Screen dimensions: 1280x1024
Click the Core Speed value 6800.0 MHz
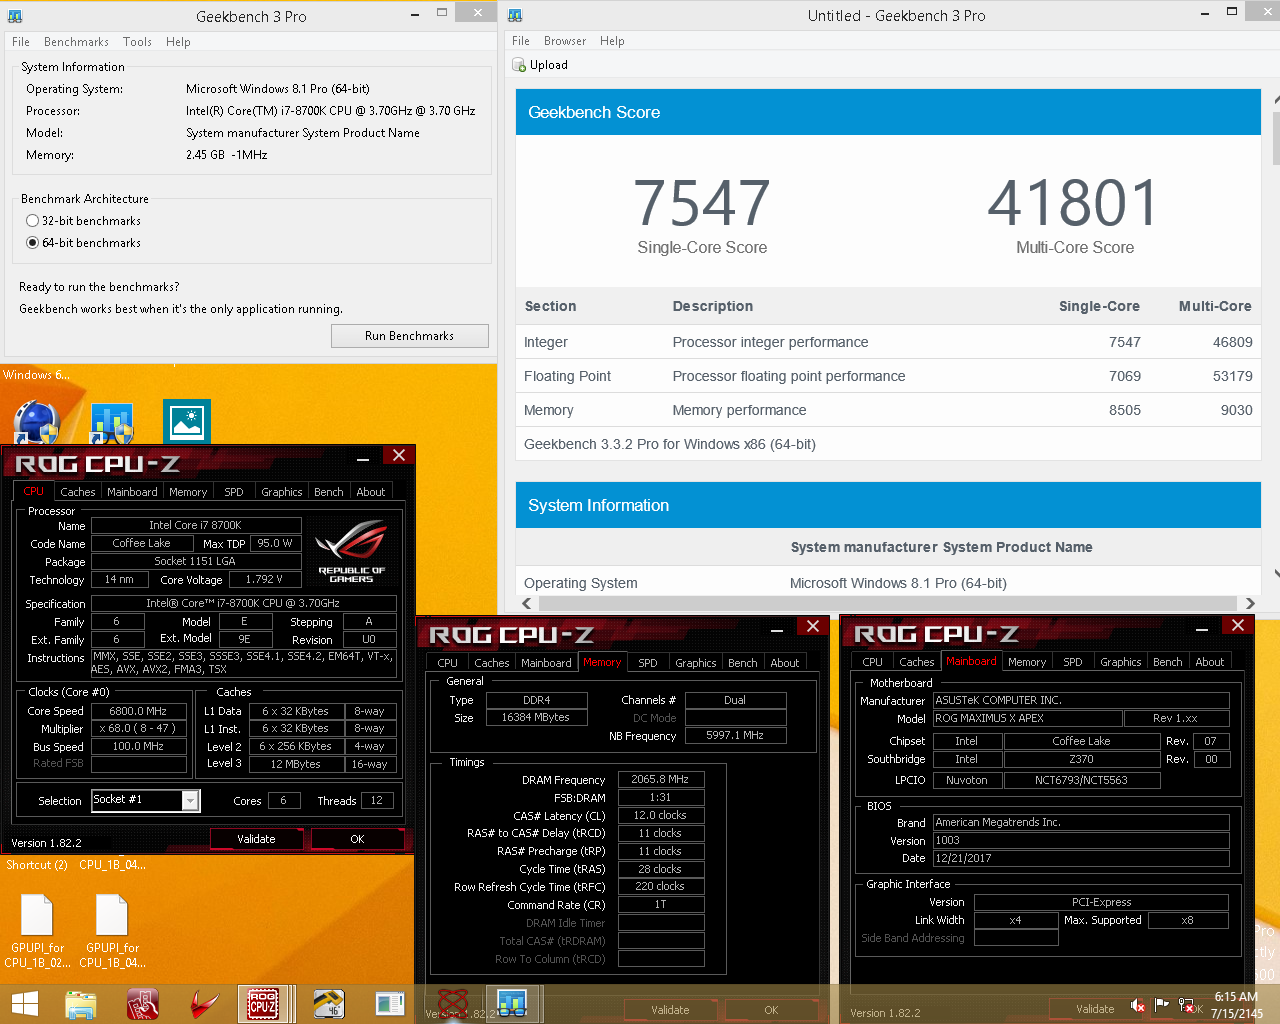tap(139, 711)
